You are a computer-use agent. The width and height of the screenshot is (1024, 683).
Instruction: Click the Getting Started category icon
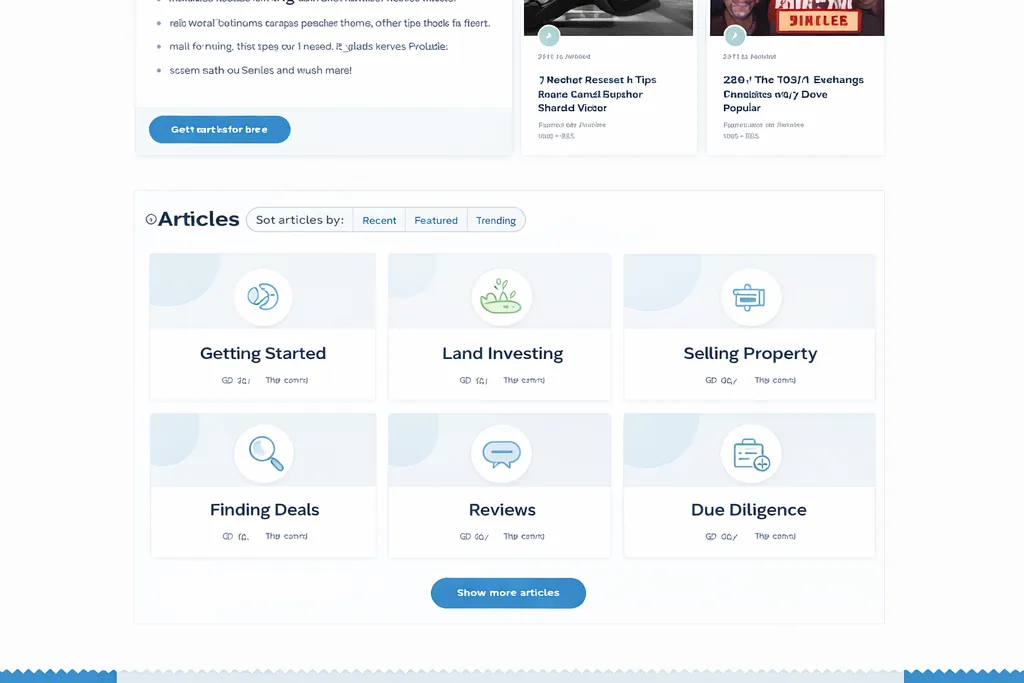[x=263, y=296]
